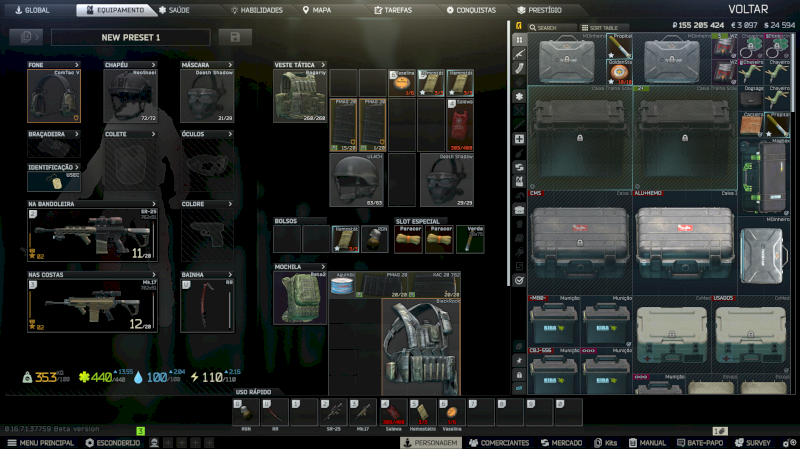800x449 pixels.
Task: Click the PMC face icon next to Esconderijo
Action: tap(154, 442)
